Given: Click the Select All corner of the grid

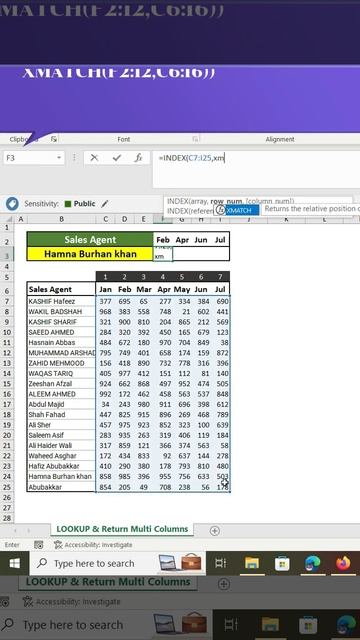Looking at the screenshot, I should (8, 219).
